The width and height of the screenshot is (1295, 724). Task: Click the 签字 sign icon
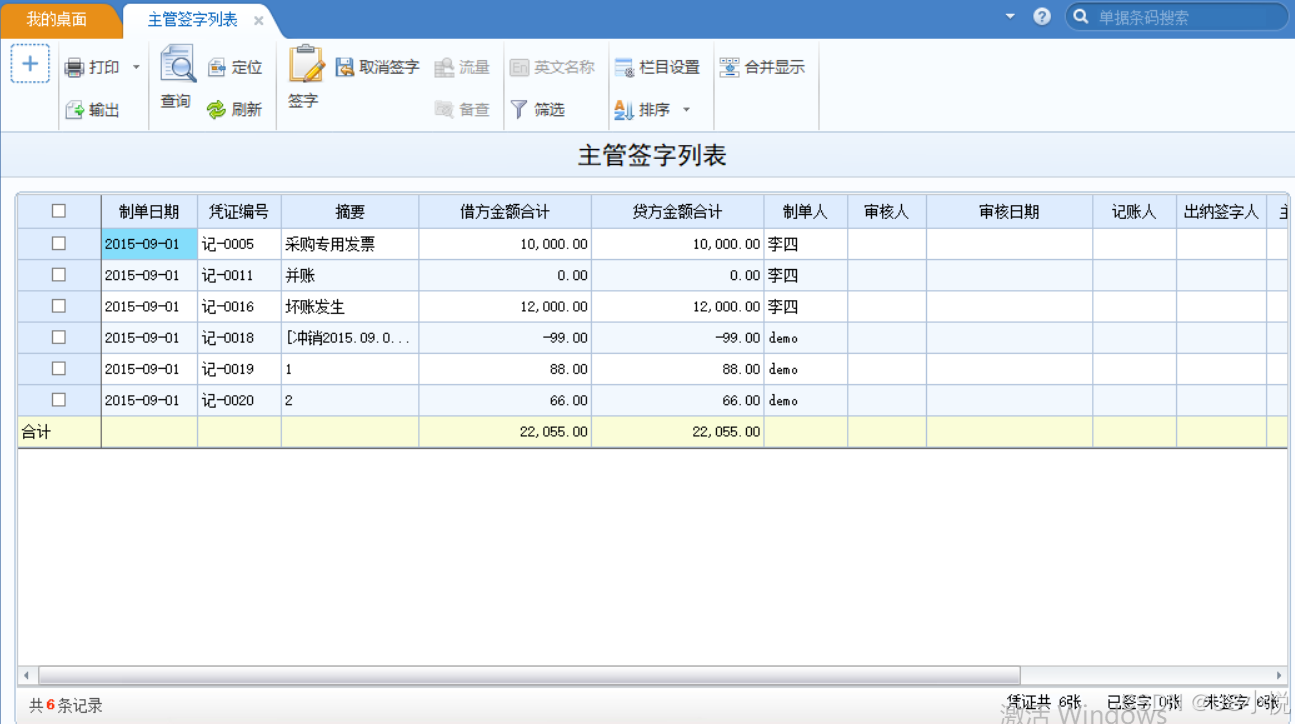pos(305,65)
